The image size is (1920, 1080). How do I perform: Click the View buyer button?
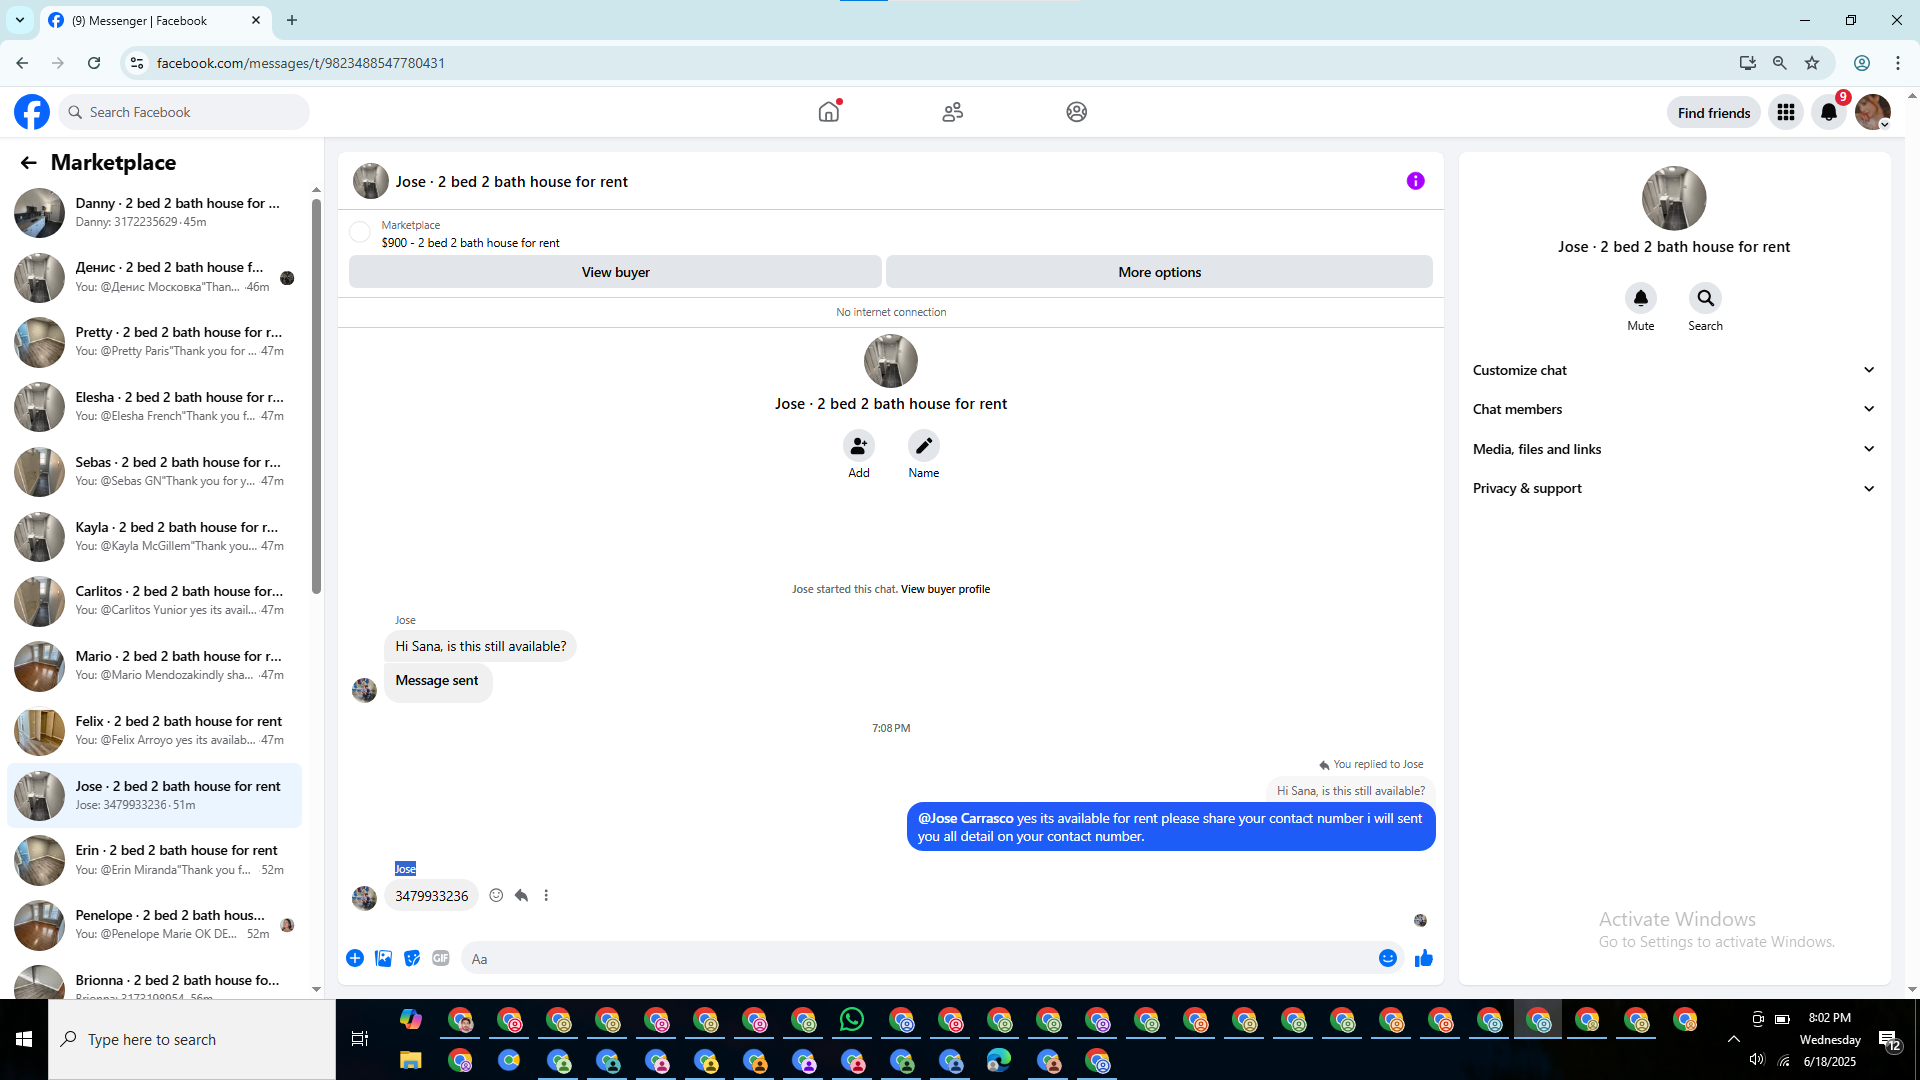pyautogui.click(x=615, y=272)
